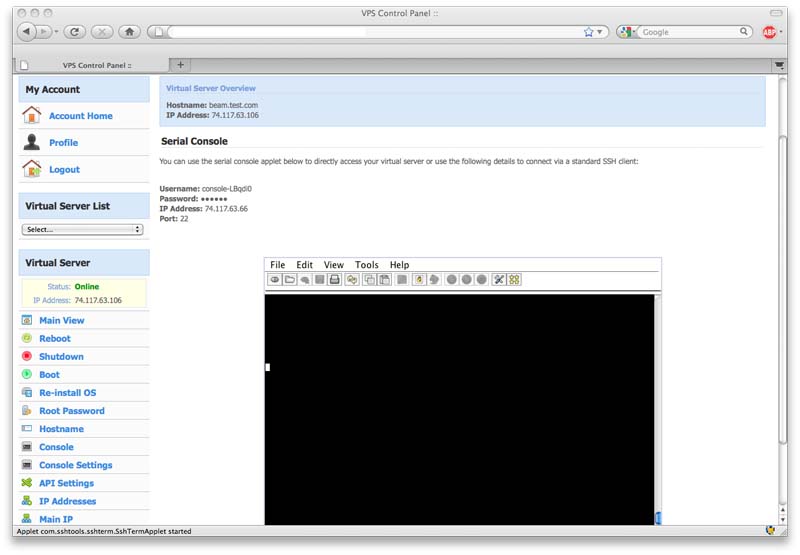The height and width of the screenshot is (555, 800).
Task: Click the Adblock Plus icon in the browser toolbar
Action: 770,32
